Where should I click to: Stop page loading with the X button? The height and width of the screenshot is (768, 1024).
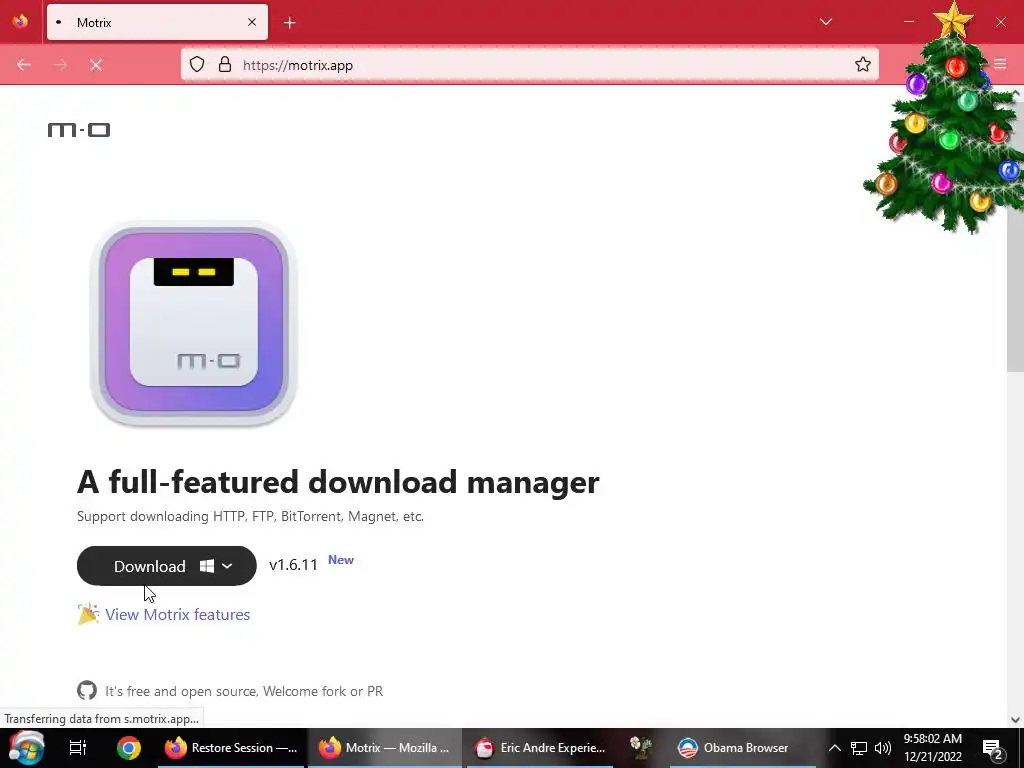point(96,65)
